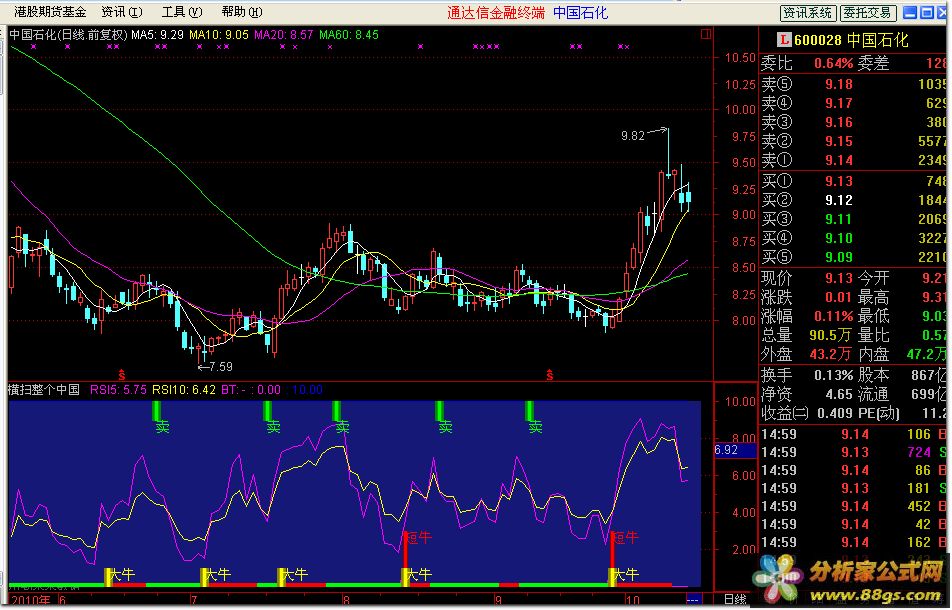Click the 涨幅 0.11% value
Viewport: 952px width, 610px height.
coord(834,316)
